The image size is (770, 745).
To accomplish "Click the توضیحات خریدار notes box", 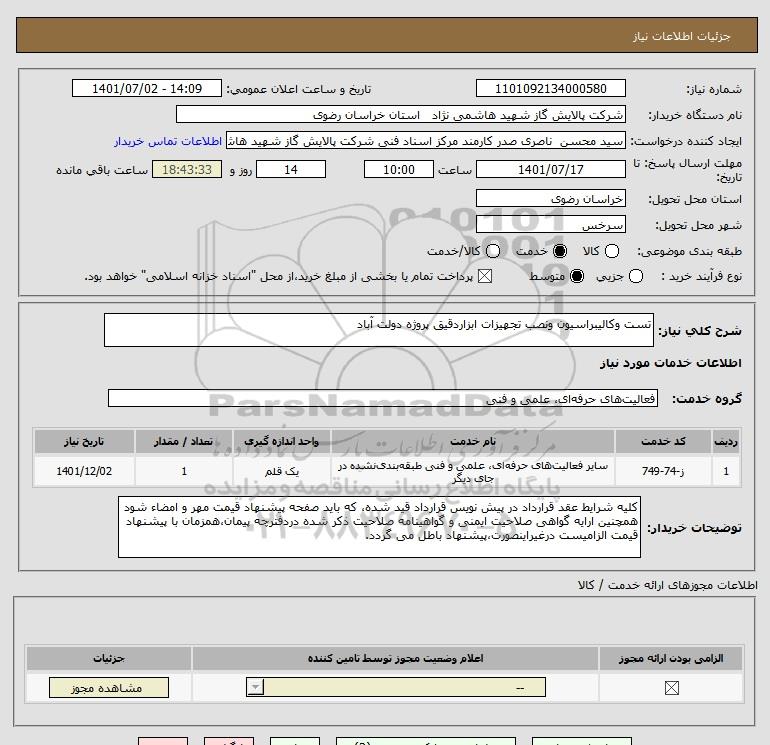I will click(x=379, y=526).
